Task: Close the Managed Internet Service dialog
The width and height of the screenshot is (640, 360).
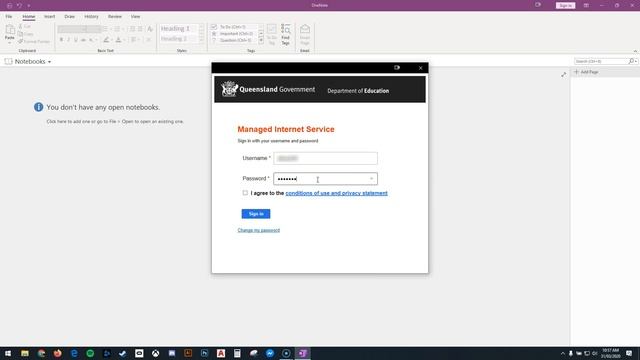Action: (420, 68)
